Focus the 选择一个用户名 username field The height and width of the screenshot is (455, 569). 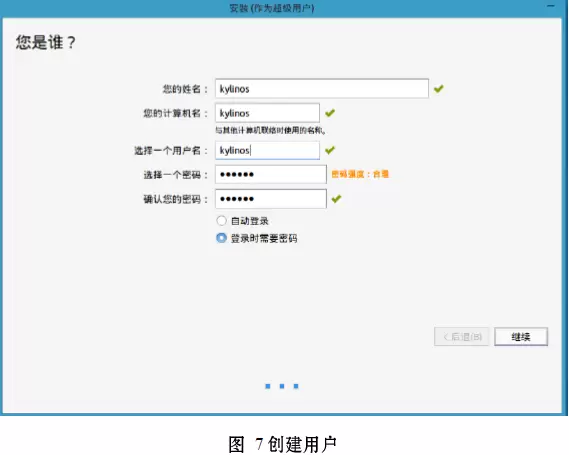pyautogui.click(x=267, y=150)
